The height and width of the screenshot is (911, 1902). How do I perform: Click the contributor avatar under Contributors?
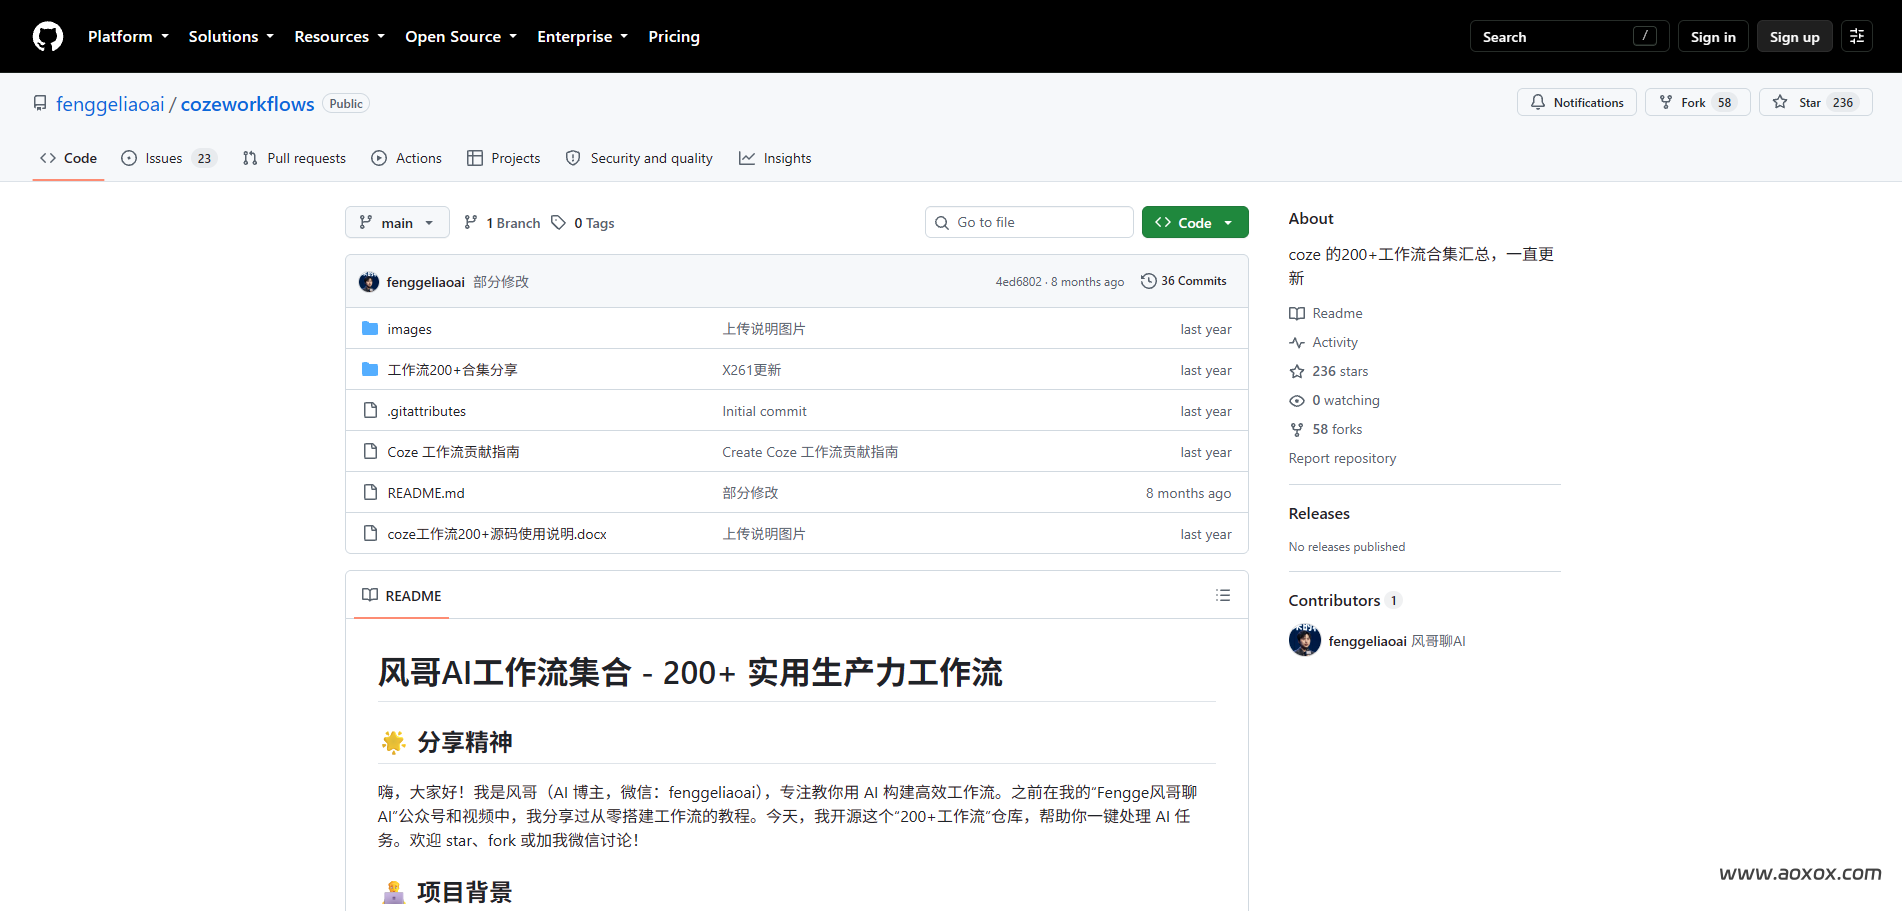[x=1305, y=640]
